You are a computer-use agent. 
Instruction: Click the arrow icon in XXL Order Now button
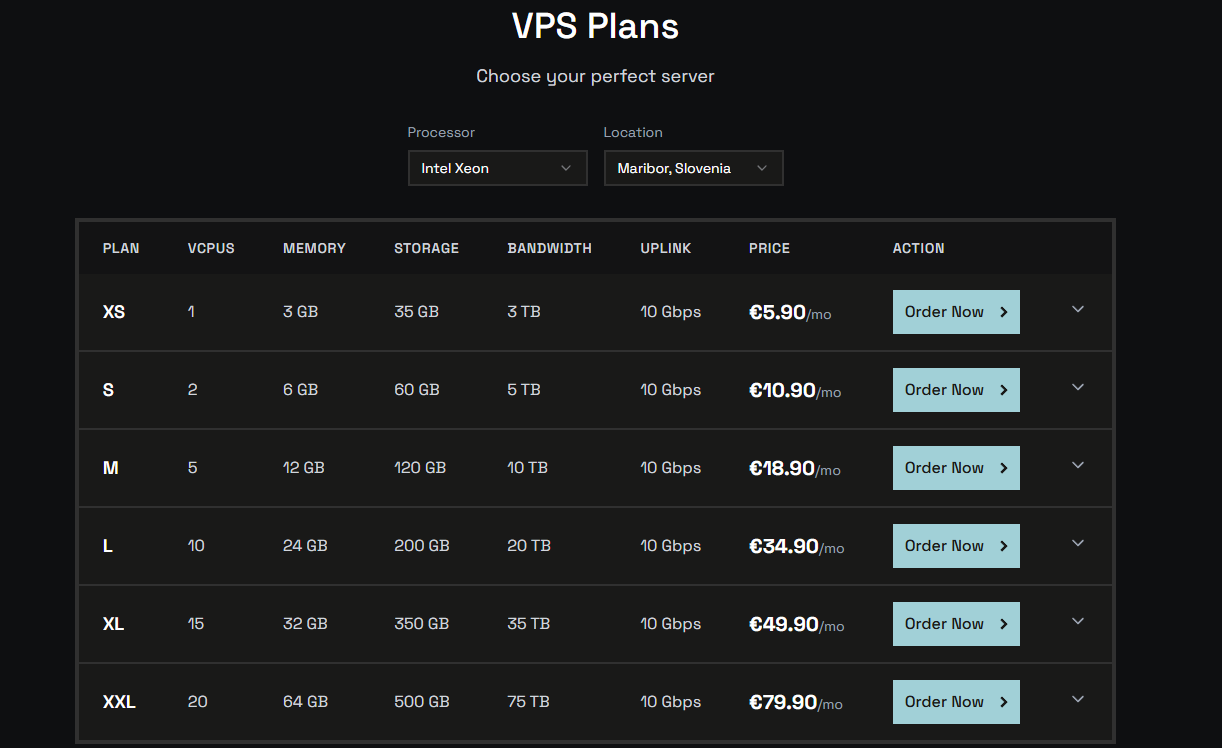(x=1004, y=702)
